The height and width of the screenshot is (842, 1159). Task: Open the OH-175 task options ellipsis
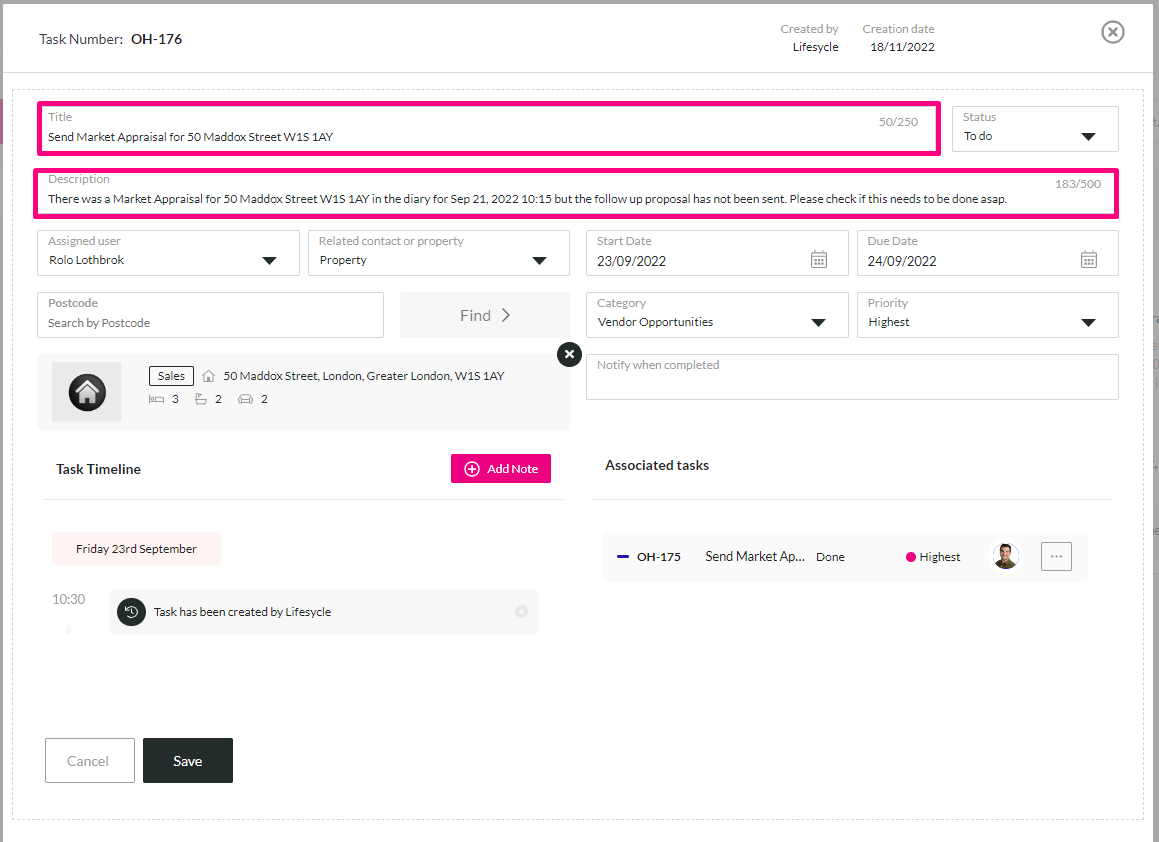pos(1056,557)
